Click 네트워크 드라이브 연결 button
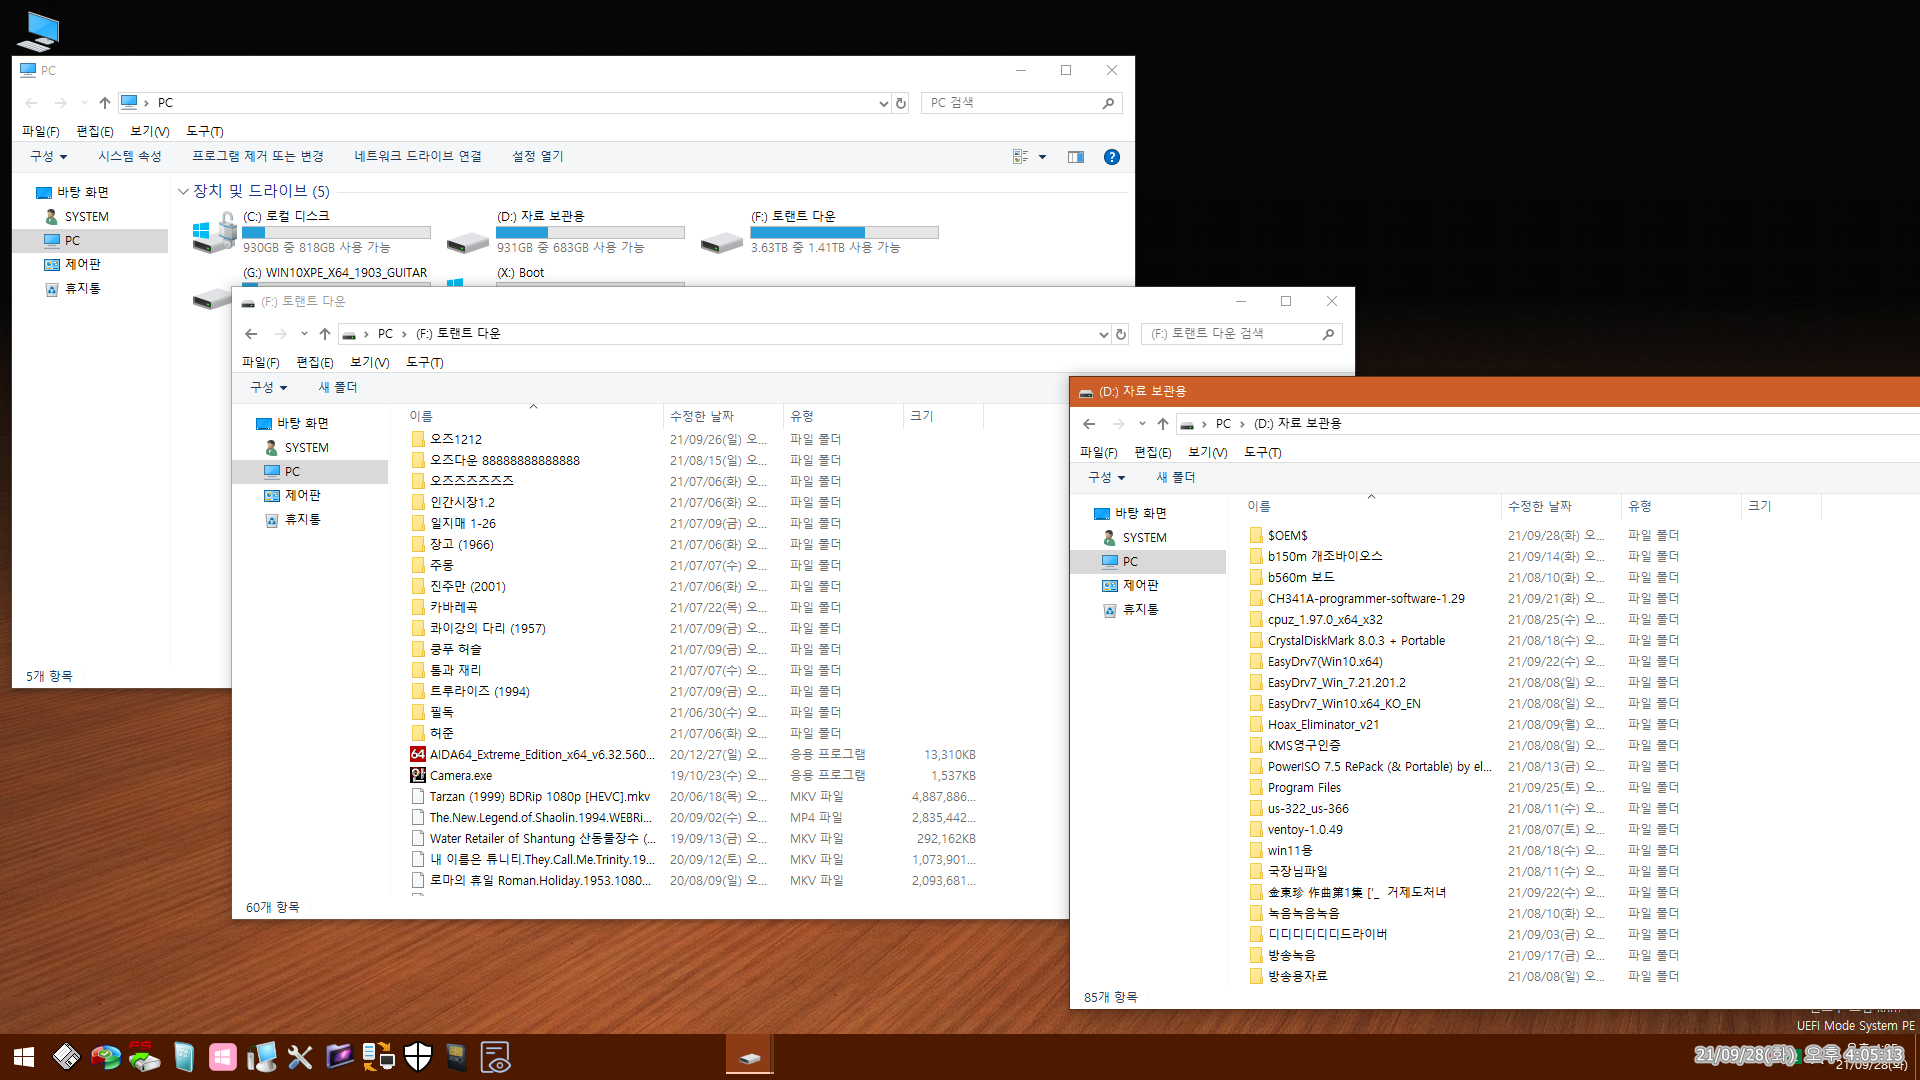This screenshot has width=1920, height=1080. point(418,156)
